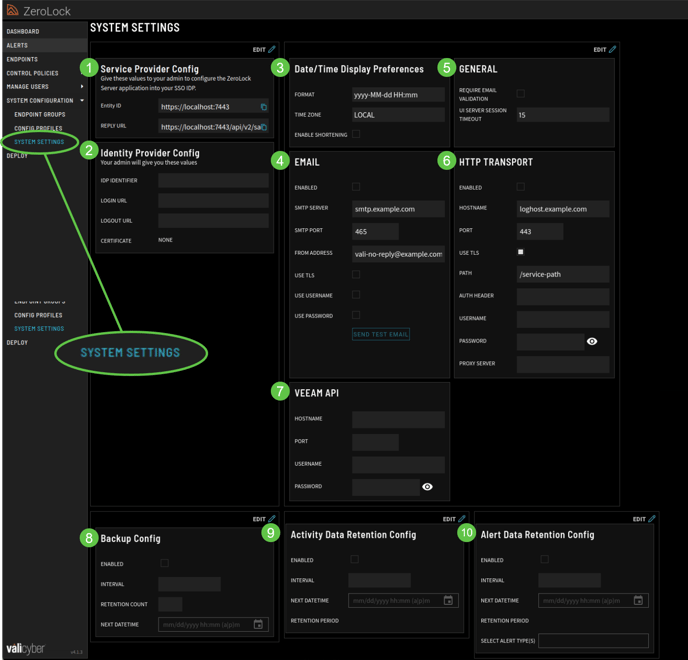Enable the HTTP TRANSPORT checkbox
Screen dimensions: 688x660
tap(521, 187)
